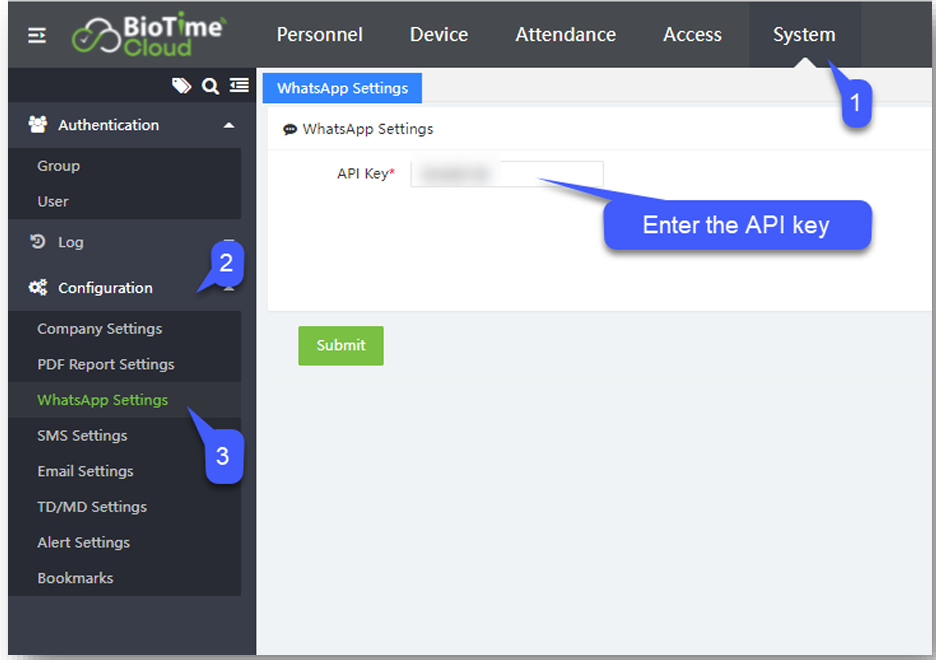Switch to the Access menu
The image size is (936, 660).
point(692,35)
